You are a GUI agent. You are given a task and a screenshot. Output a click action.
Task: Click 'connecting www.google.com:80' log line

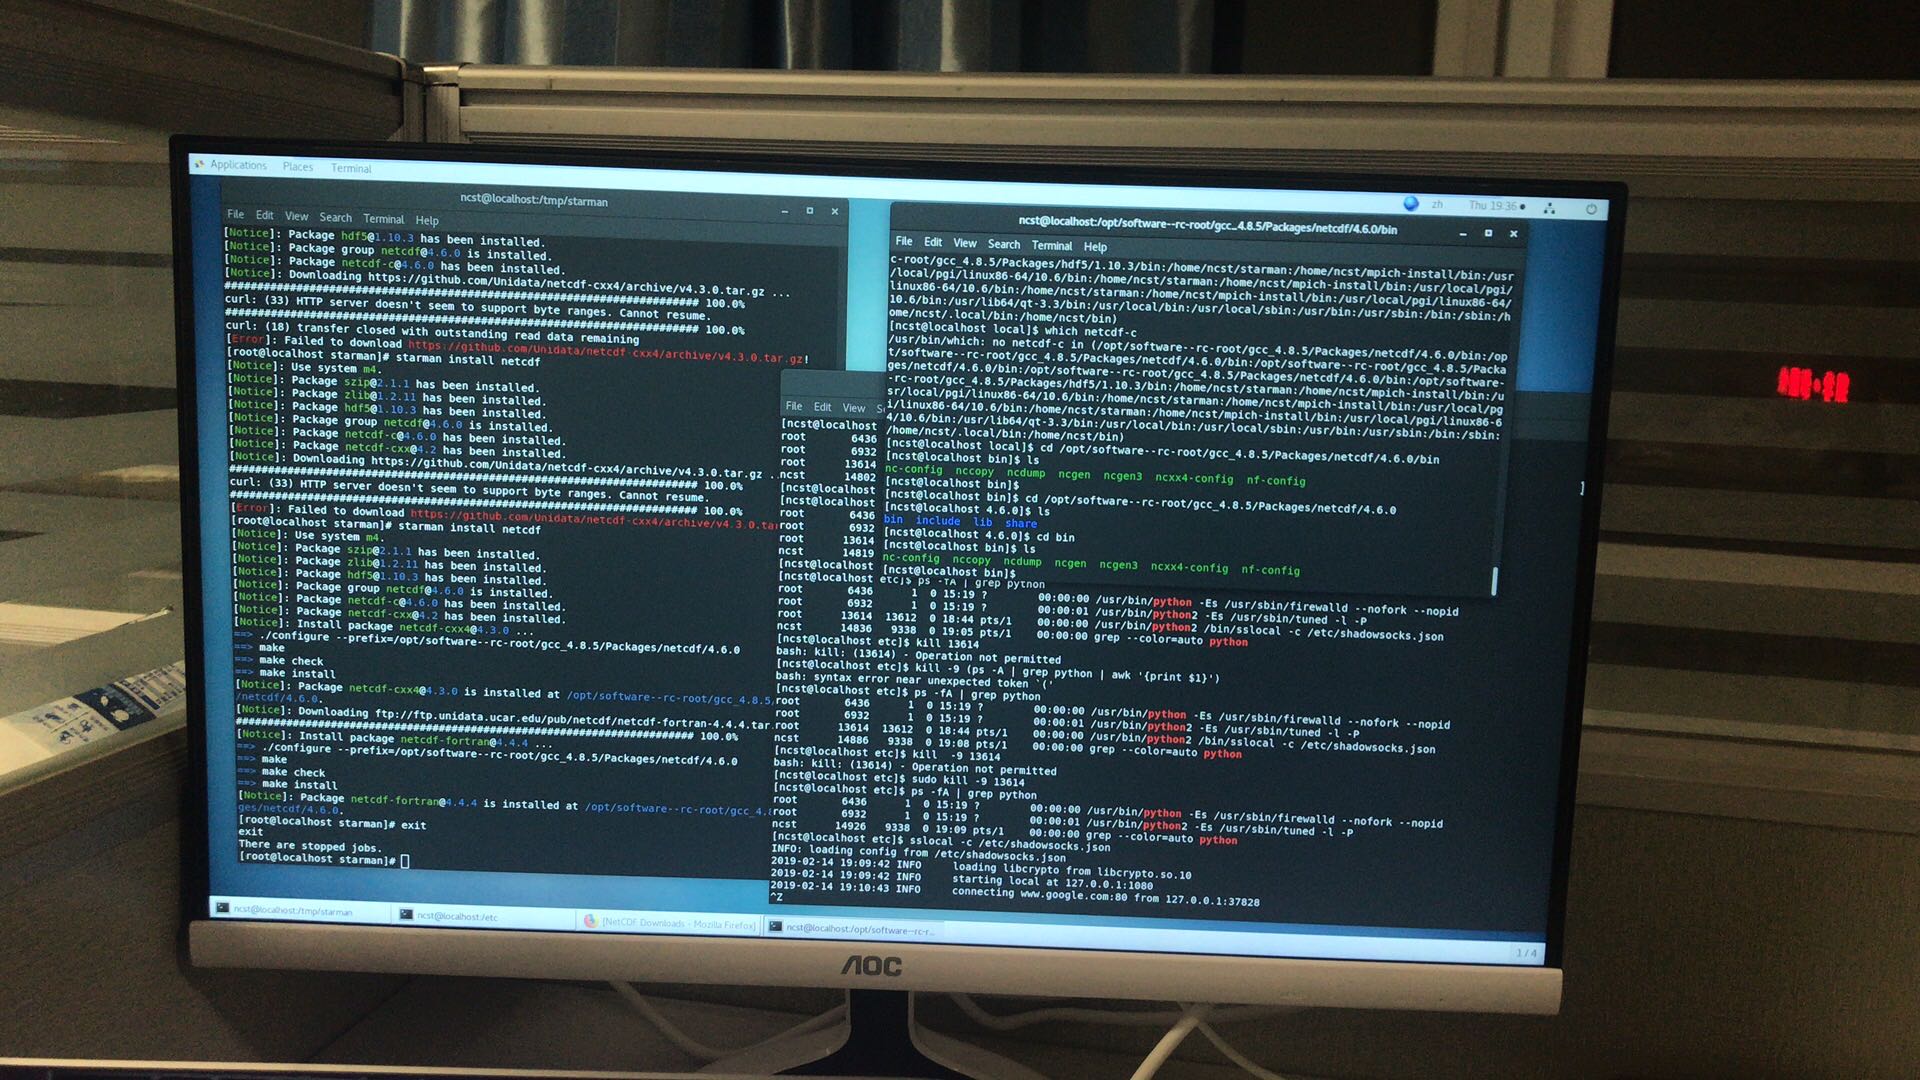(x=1105, y=897)
